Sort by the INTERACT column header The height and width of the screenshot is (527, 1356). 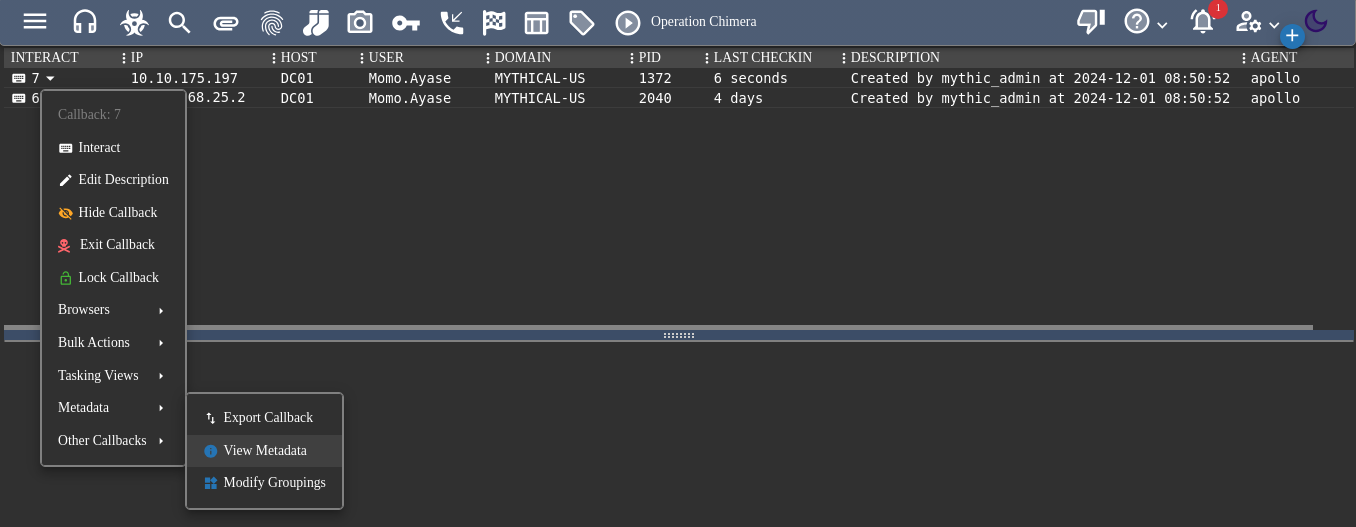click(45, 58)
